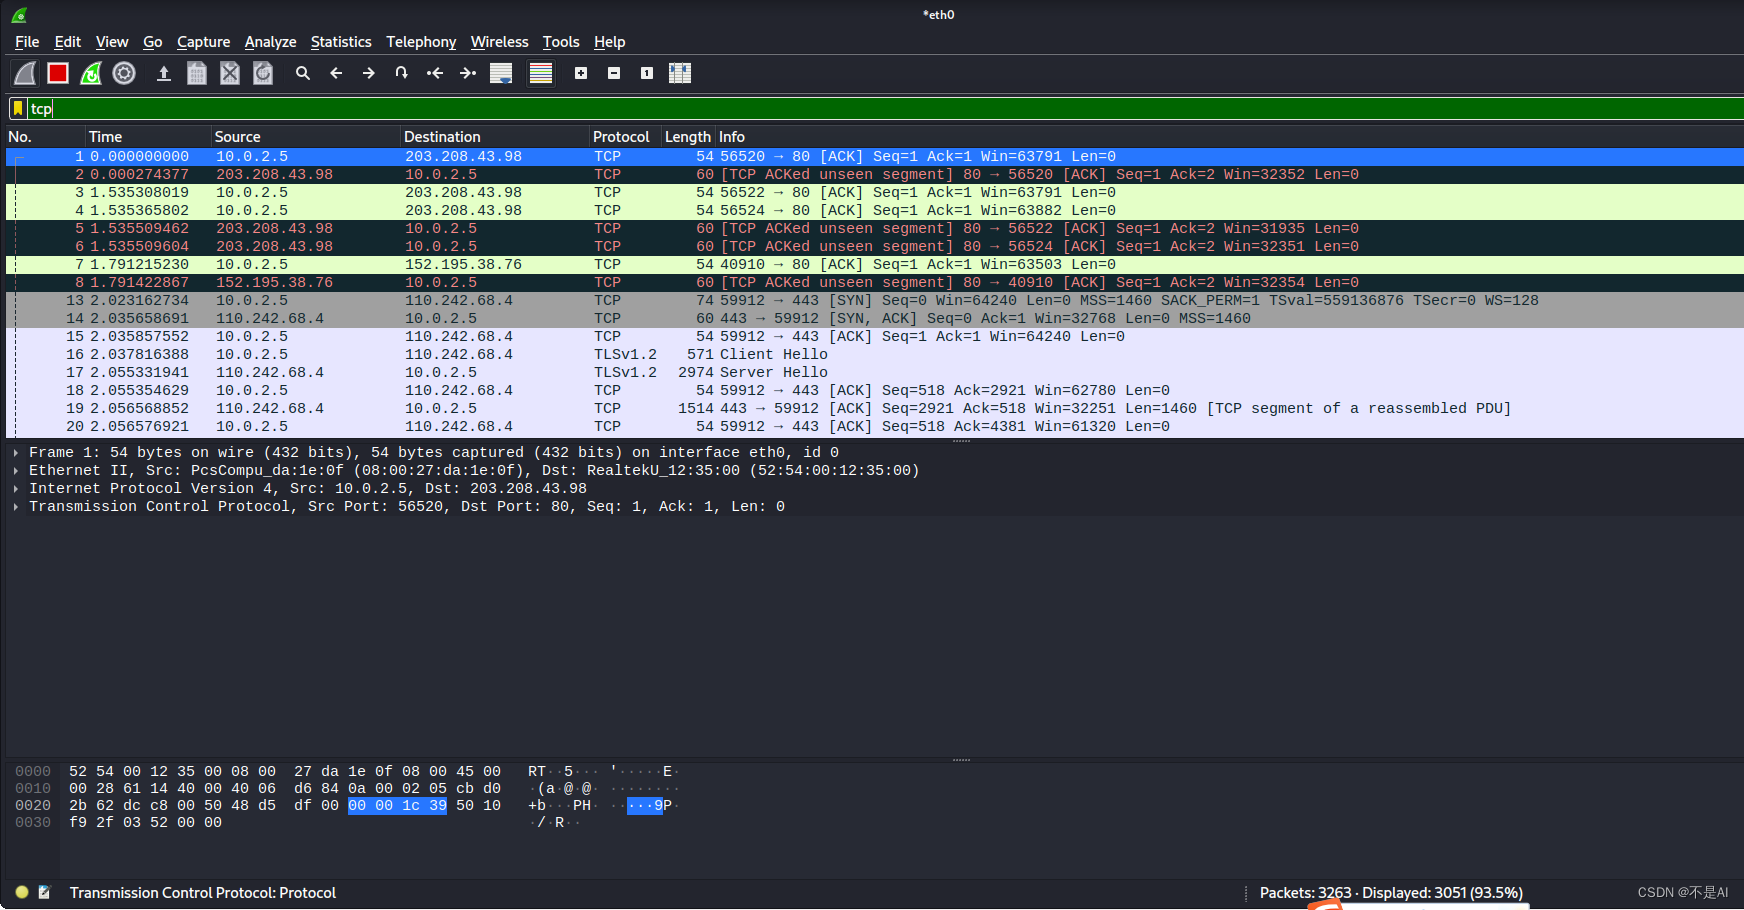Open the File menu

tap(27, 42)
